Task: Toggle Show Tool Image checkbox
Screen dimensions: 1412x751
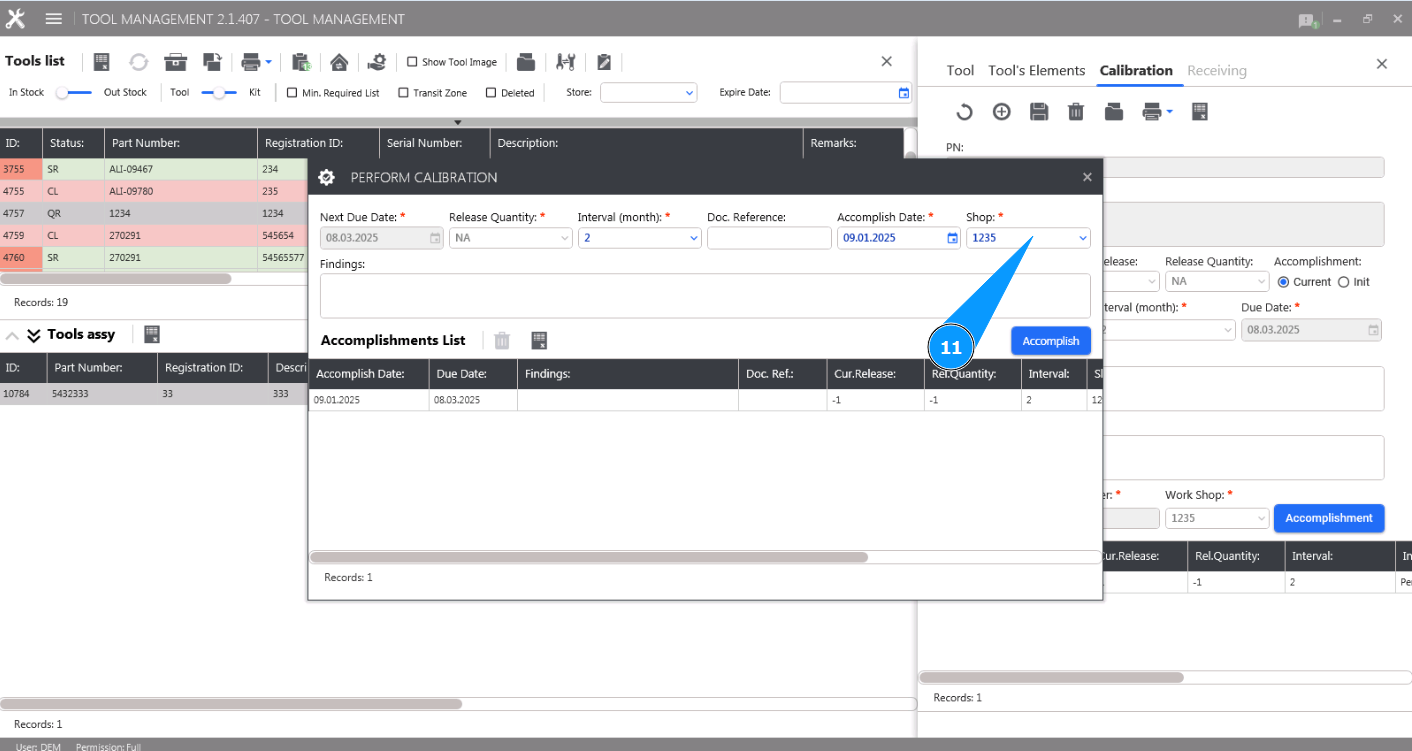Action: pos(412,62)
